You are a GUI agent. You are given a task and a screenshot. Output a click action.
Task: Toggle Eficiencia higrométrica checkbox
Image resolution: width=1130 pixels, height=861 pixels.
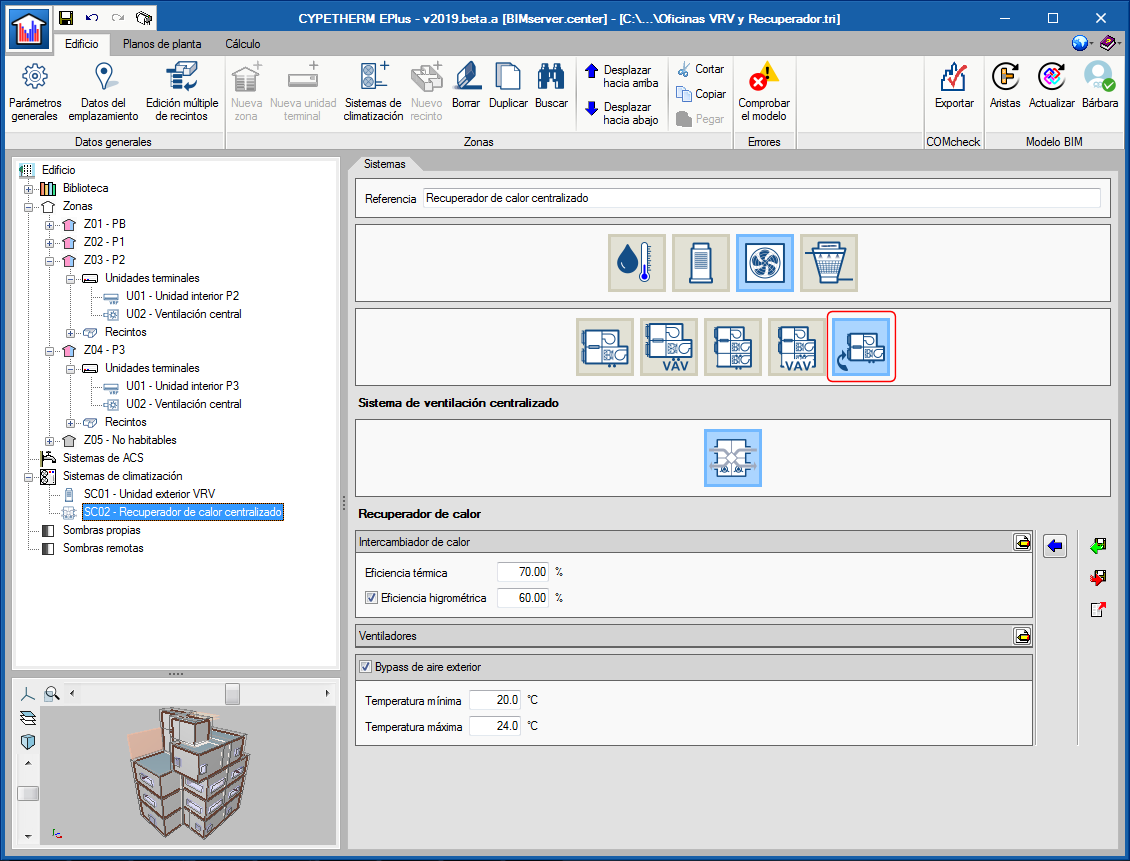[371, 597]
